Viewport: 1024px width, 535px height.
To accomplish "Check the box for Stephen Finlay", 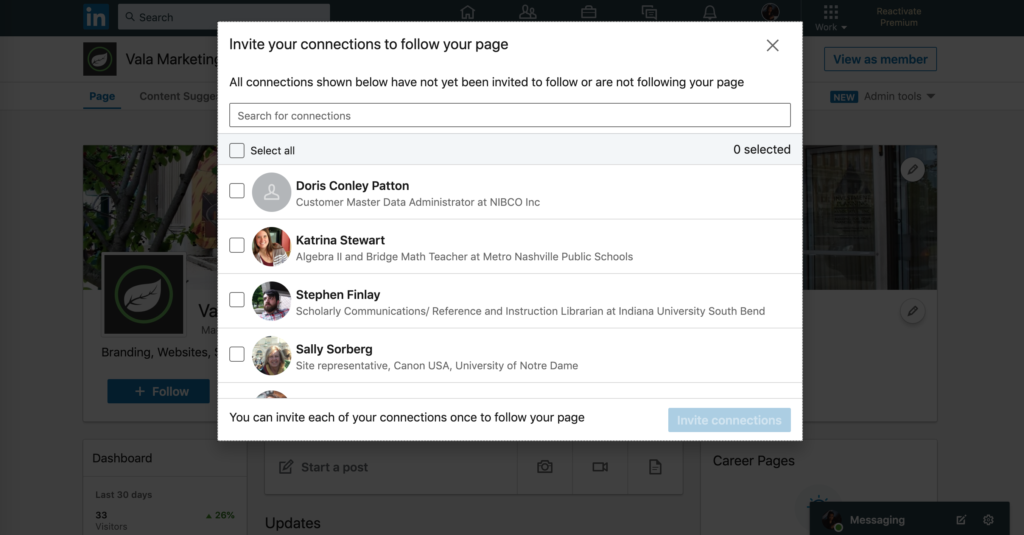I will 237,300.
